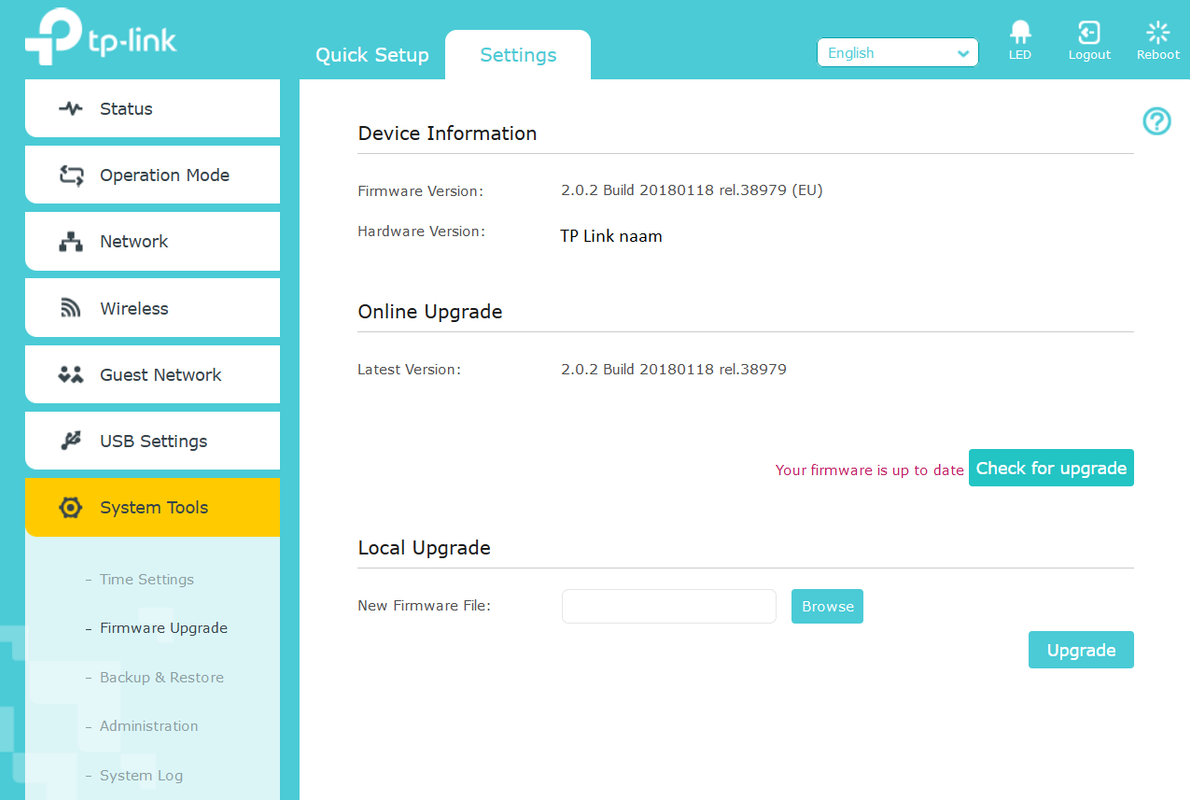
Task: Click the USB Settings plug icon
Action: click(x=71, y=440)
